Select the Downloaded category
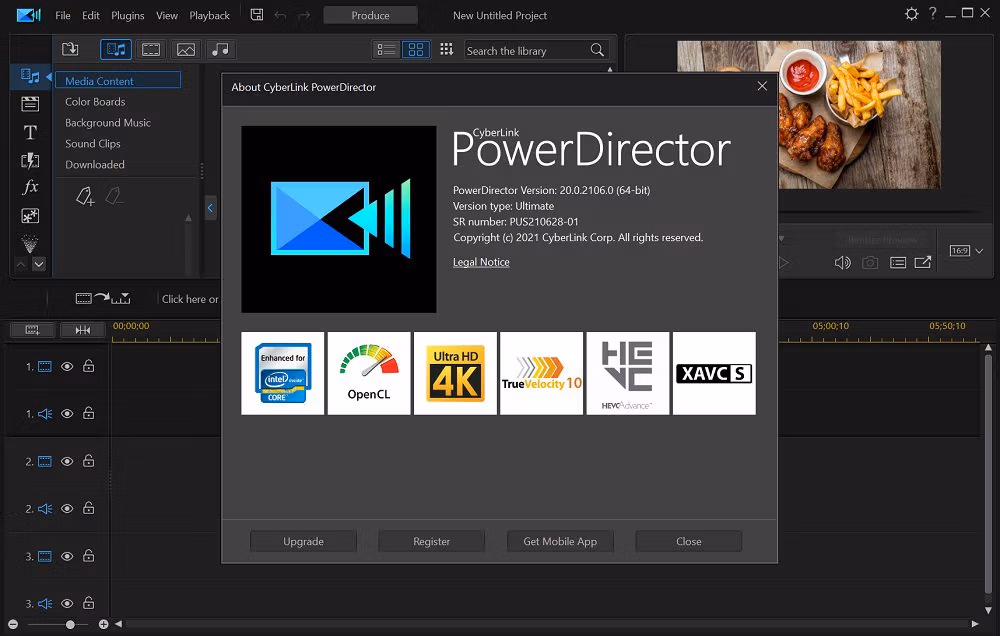Viewport: 1000px width, 636px height. point(94,165)
